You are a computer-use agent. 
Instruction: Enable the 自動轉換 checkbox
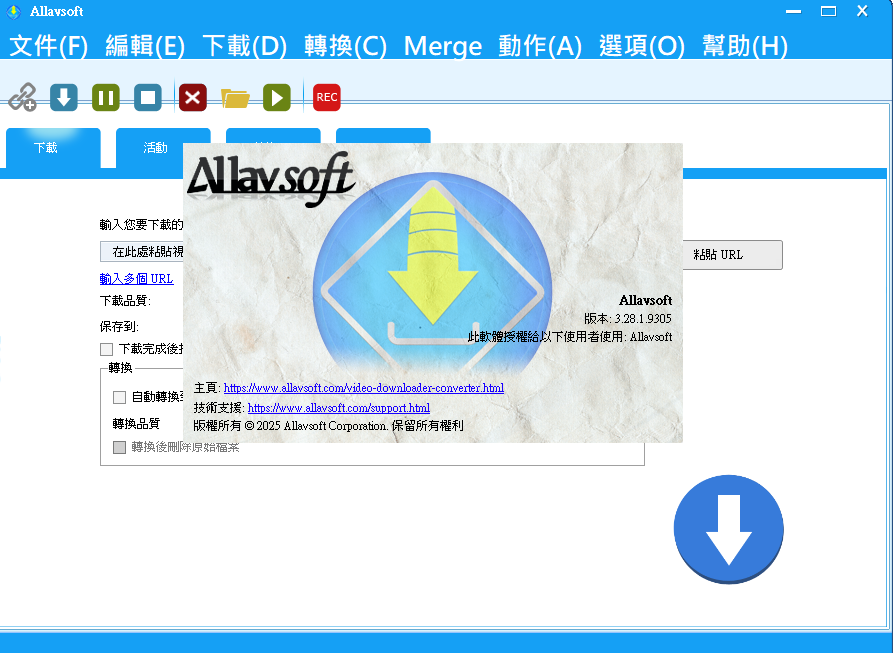point(119,397)
